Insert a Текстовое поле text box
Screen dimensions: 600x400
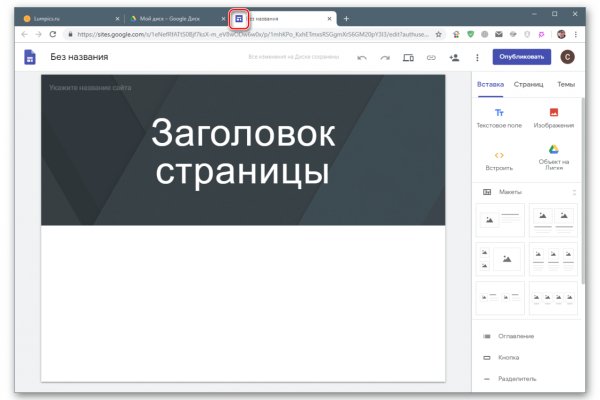pyautogui.click(x=499, y=118)
